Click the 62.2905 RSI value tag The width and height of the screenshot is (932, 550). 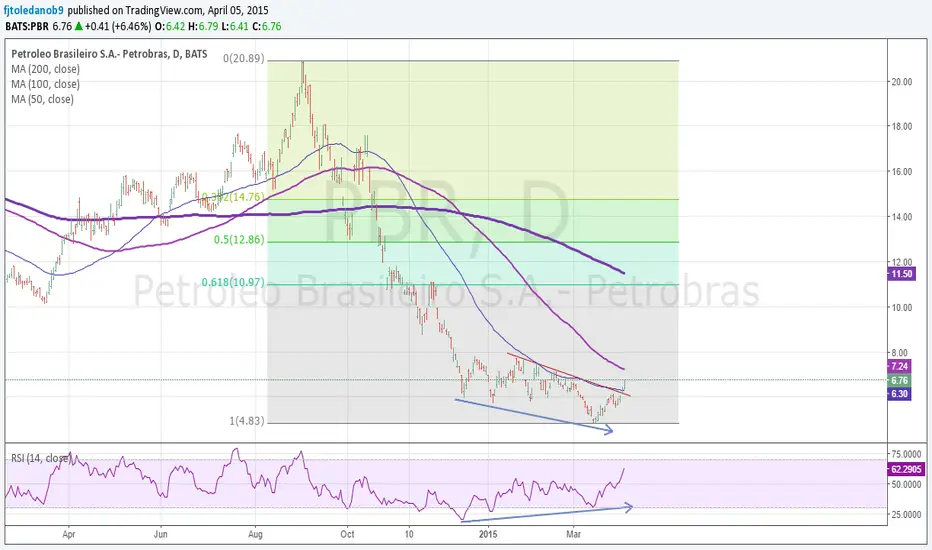click(906, 469)
